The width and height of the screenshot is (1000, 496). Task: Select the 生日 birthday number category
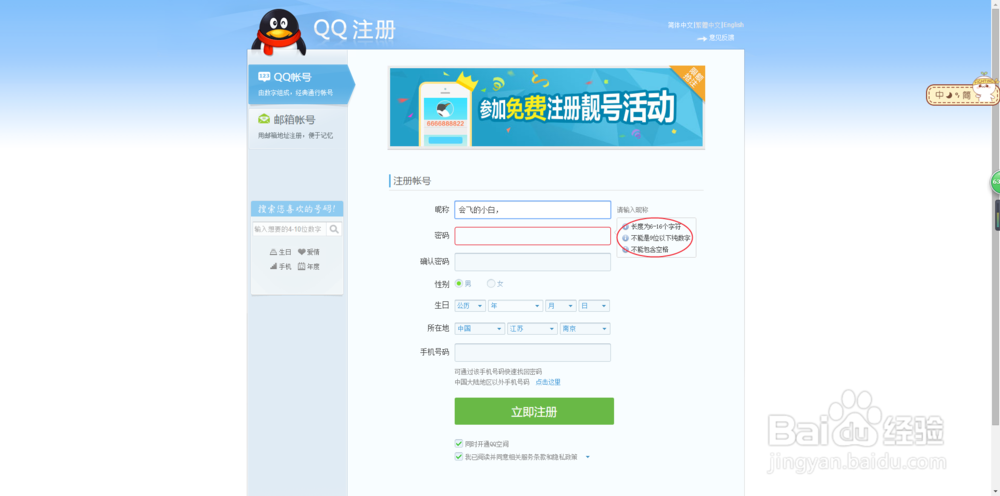tap(281, 252)
